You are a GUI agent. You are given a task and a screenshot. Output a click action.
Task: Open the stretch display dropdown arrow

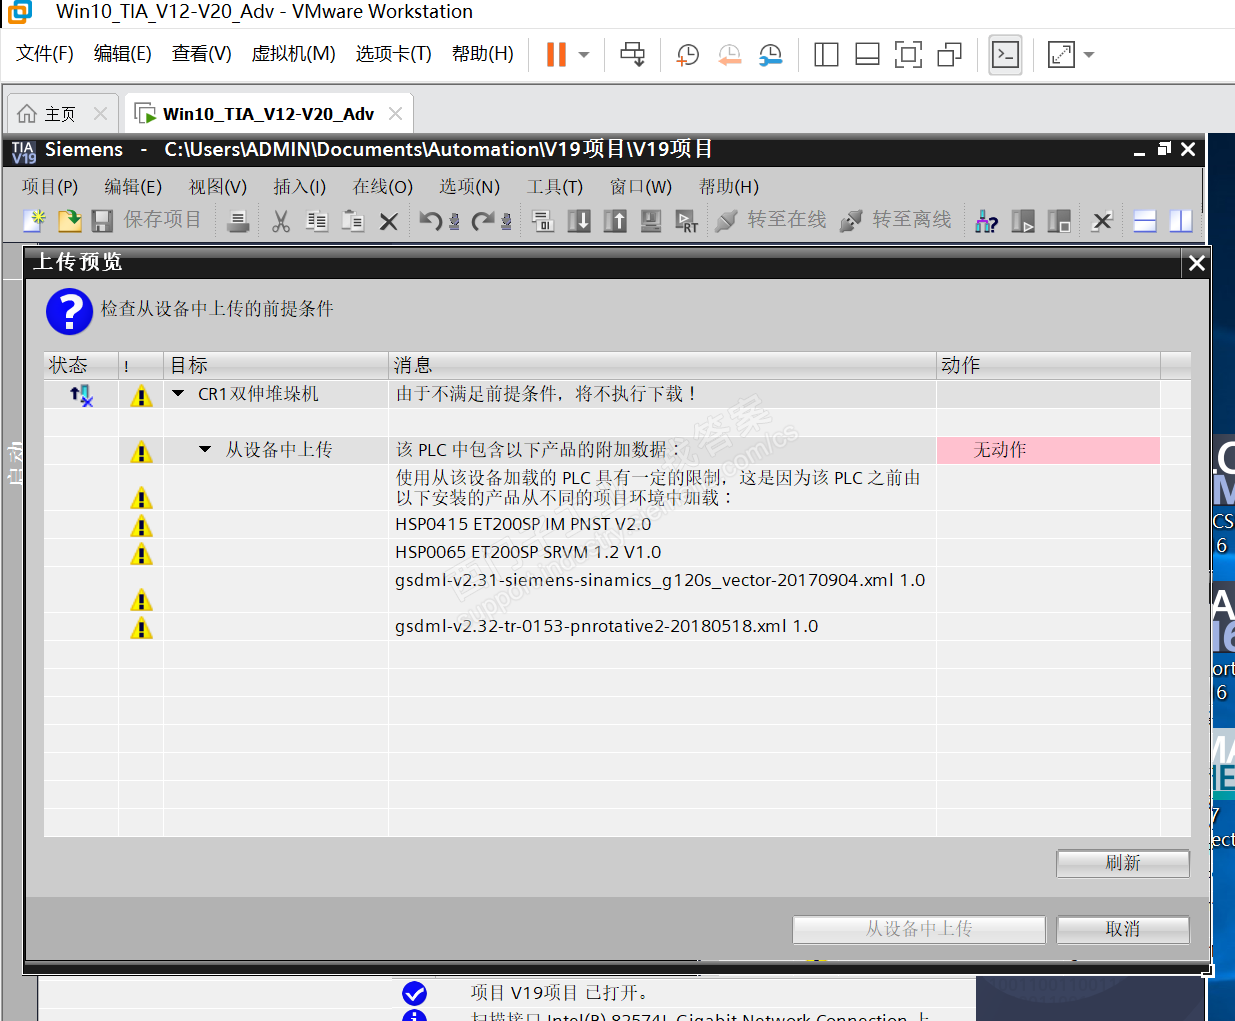(x=1089, y=55)
